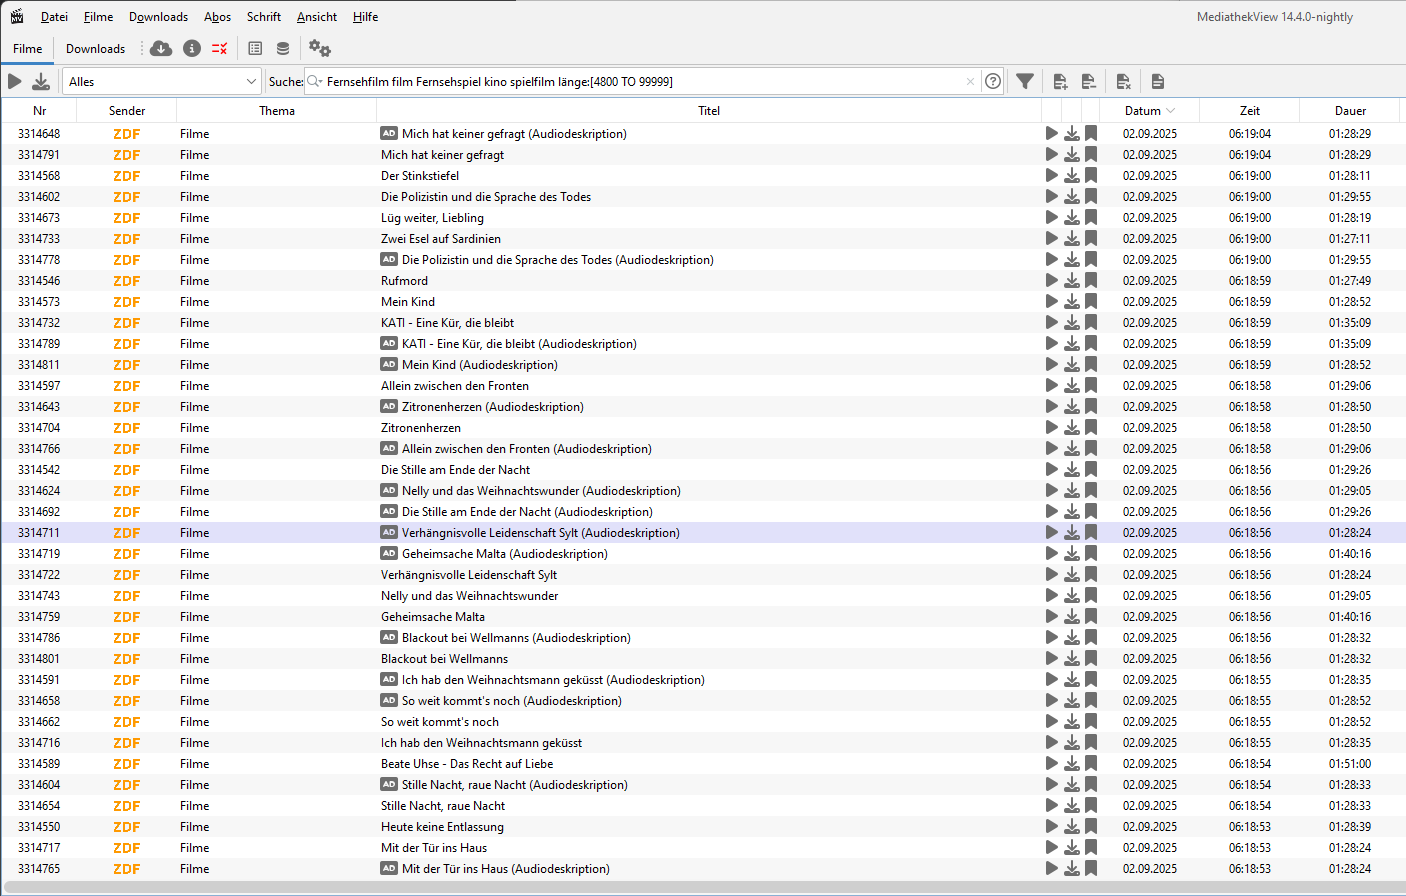Download the film 'Rufmord'

1071,280
